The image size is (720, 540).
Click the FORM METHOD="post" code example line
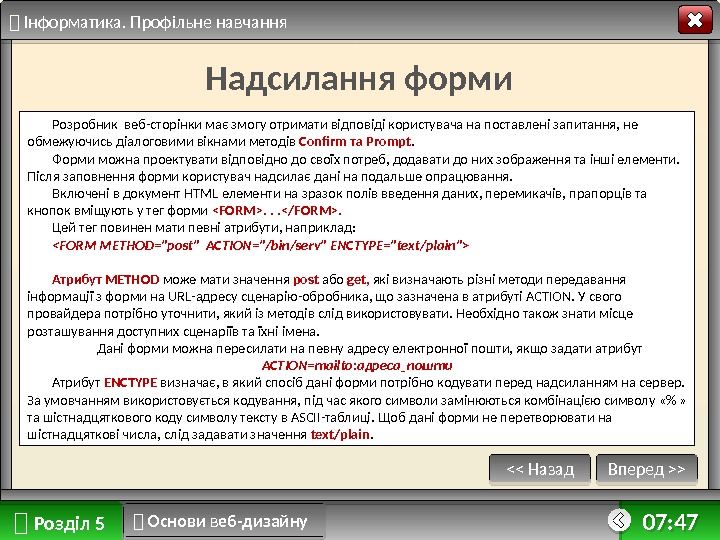[261, 245]
